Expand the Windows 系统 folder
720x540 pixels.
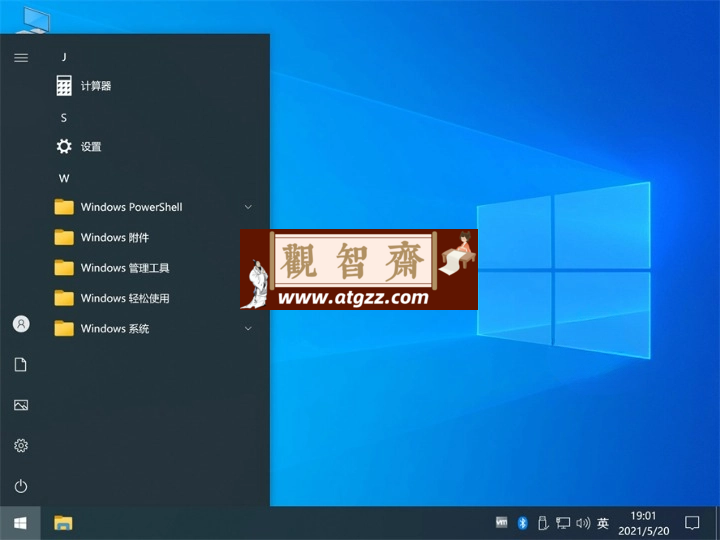click(x=155, y=328)
